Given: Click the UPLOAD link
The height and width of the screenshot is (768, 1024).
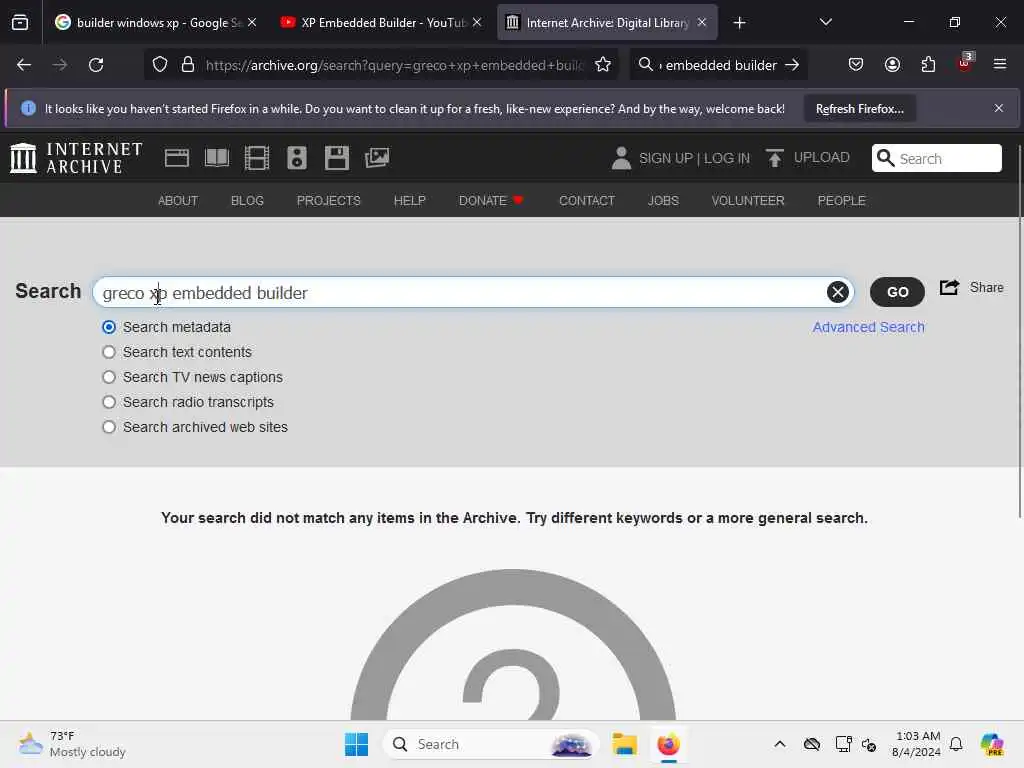Looking at the screenshot, I should coord(822,157).
